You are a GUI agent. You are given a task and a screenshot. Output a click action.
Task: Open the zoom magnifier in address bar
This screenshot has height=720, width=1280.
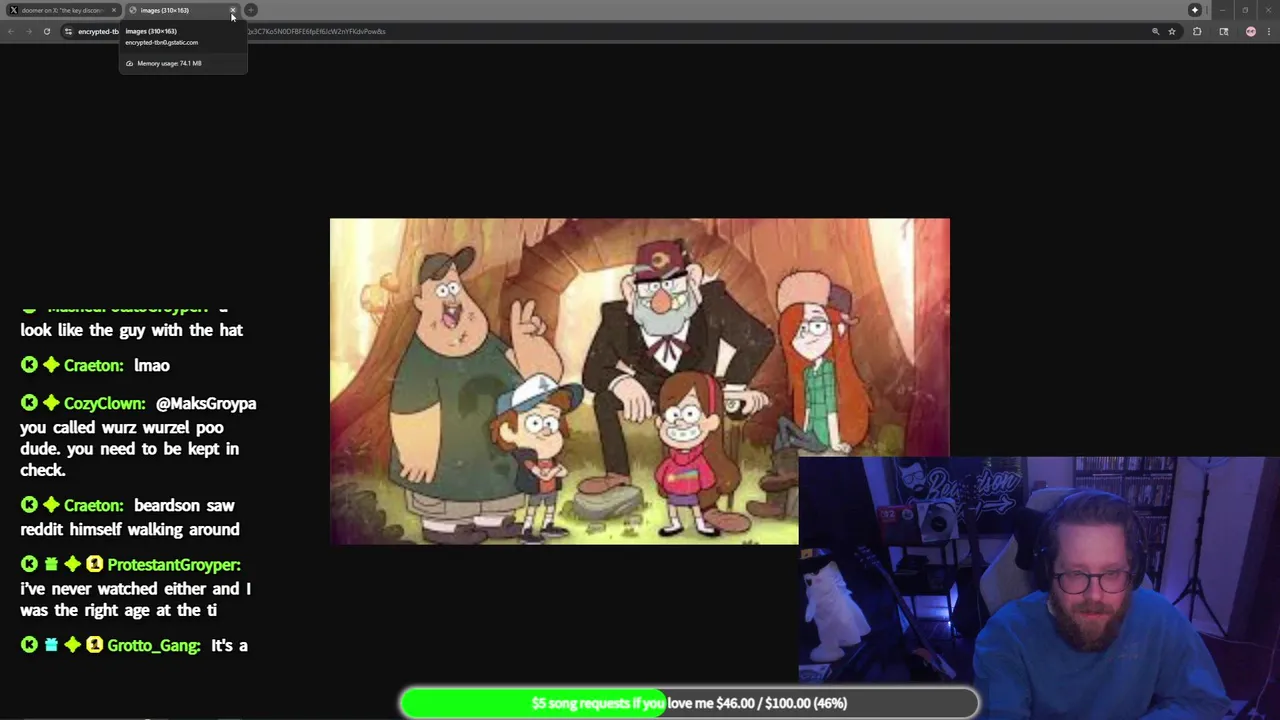[1155, 31]
